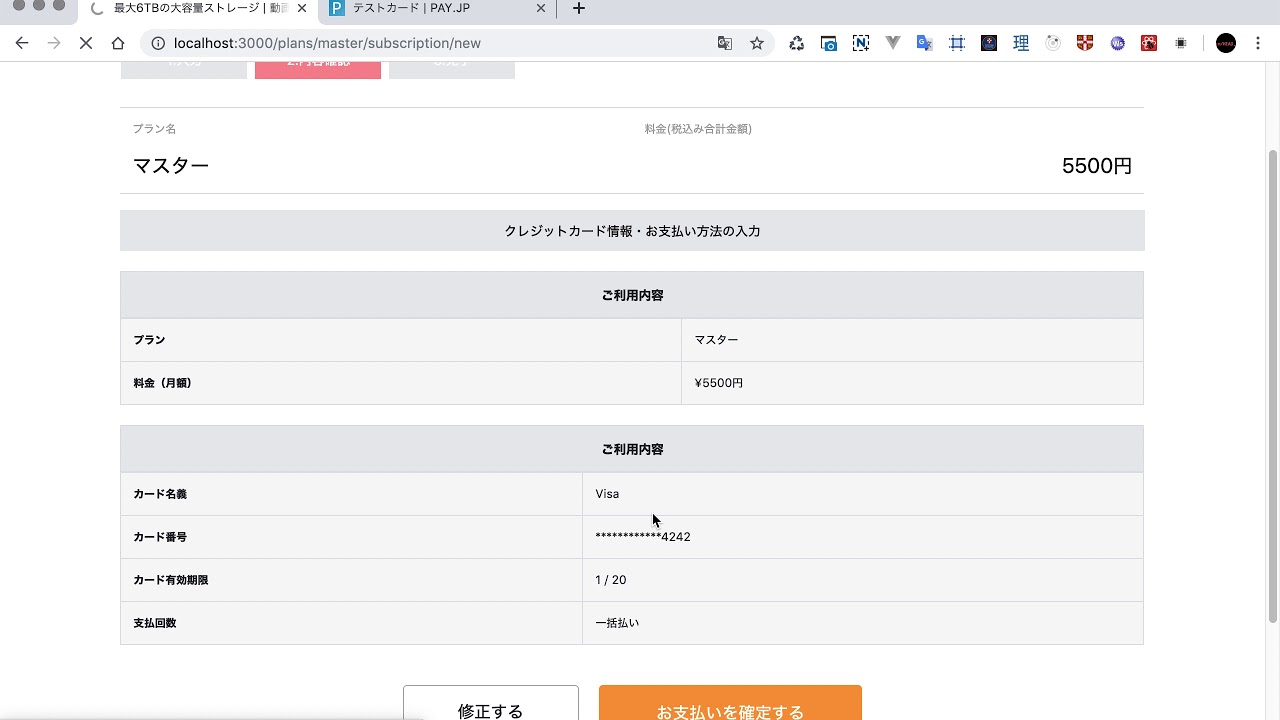Screen dimensions: 1280x720
Task: Translate this page via address bar
Action: [x=725, y=43]
